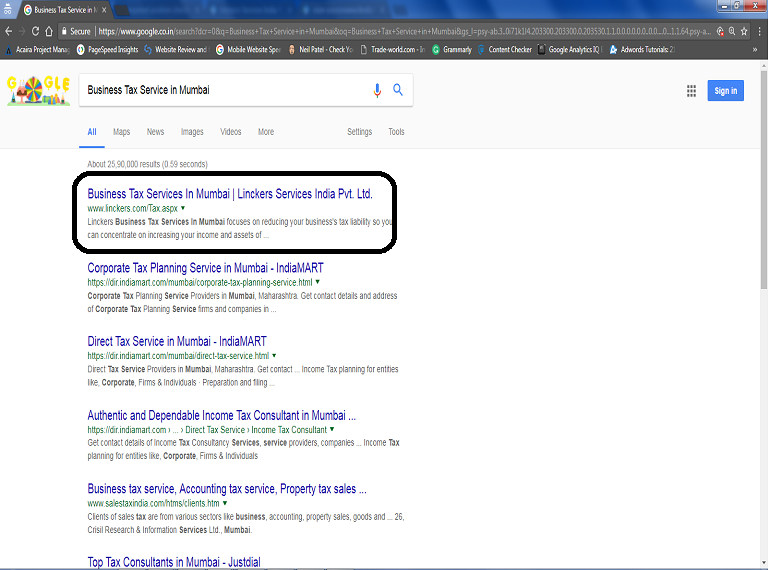
Task: Expand dropdown arrow beside Income Tax Consultant breadcrumb
Action: [332, 430]
